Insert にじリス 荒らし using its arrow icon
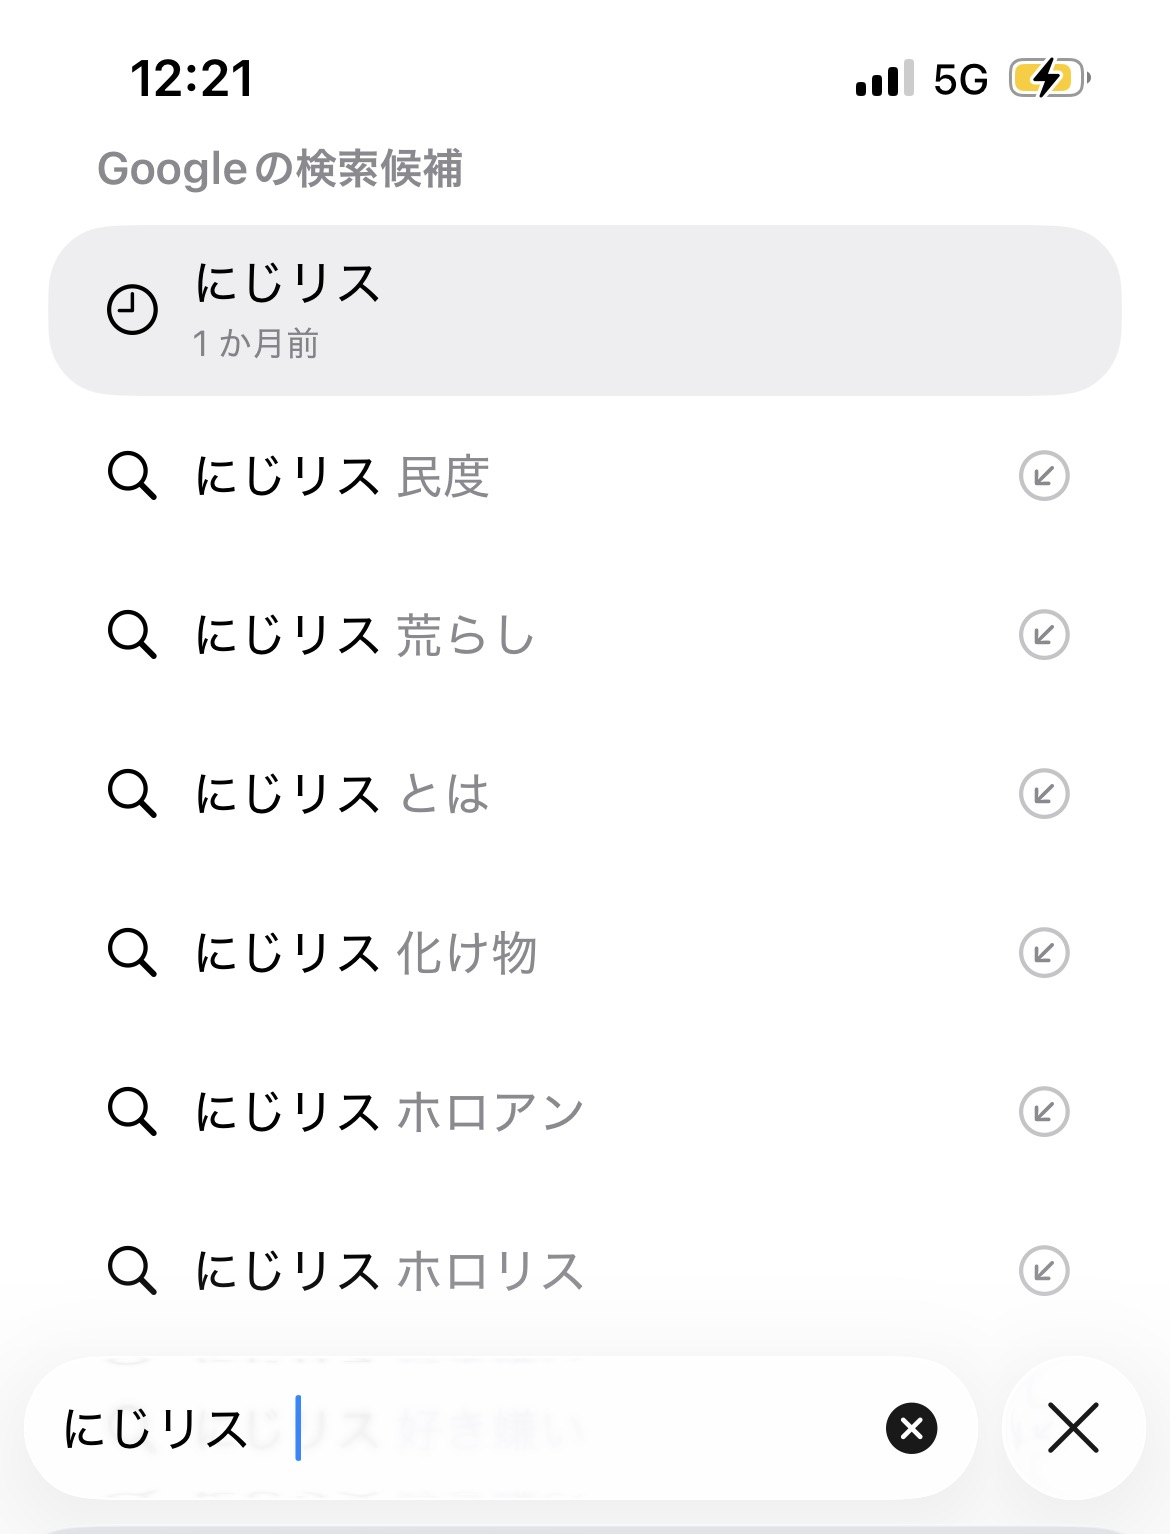 pos(1044,634)
